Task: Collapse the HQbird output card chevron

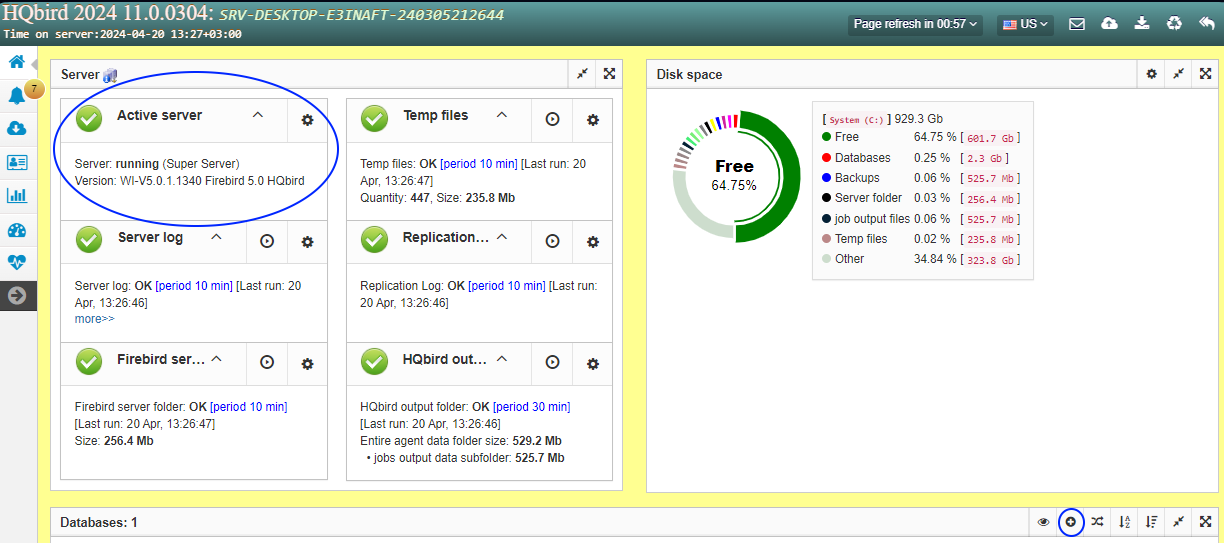Action: point(502,358)
